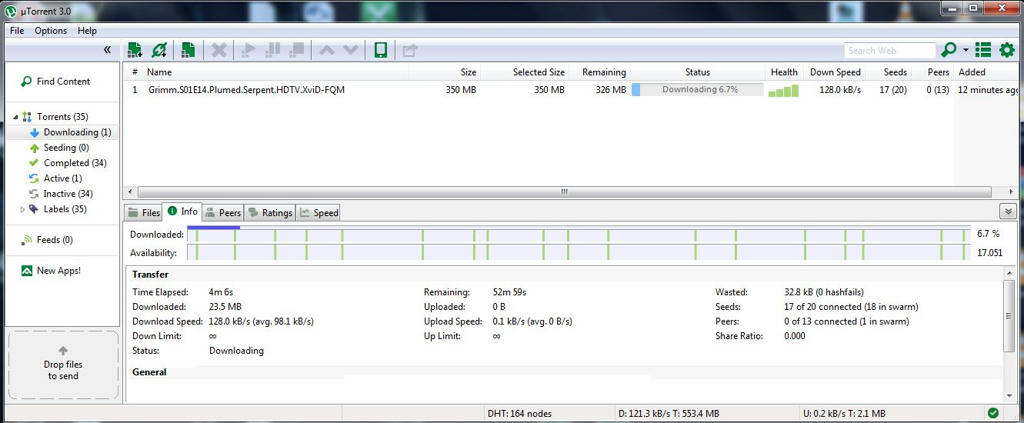Open New Apps! in sidebar
Screen dimensions: 1024x423
click(x=52, y=270)
